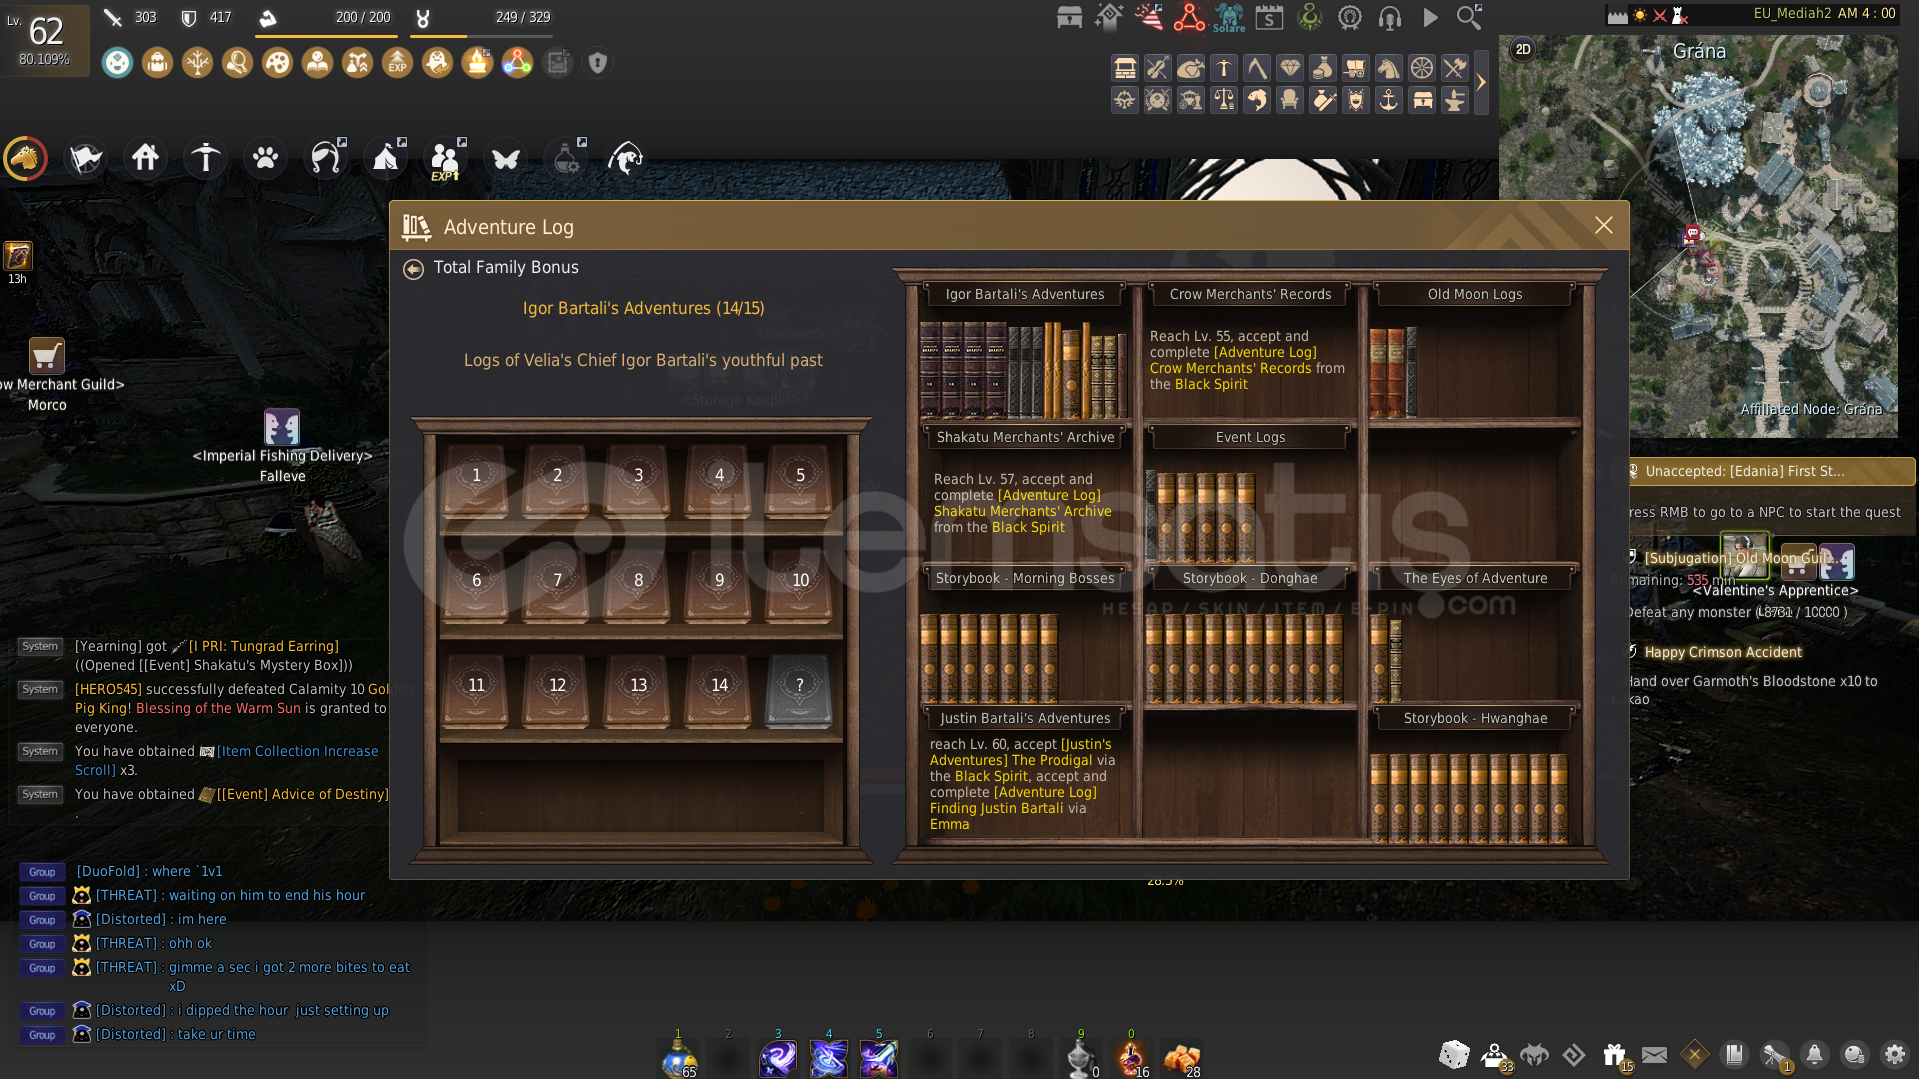Open the pet paw icon
This screenshot has height=1079, width=1919.
coord(265,158)
